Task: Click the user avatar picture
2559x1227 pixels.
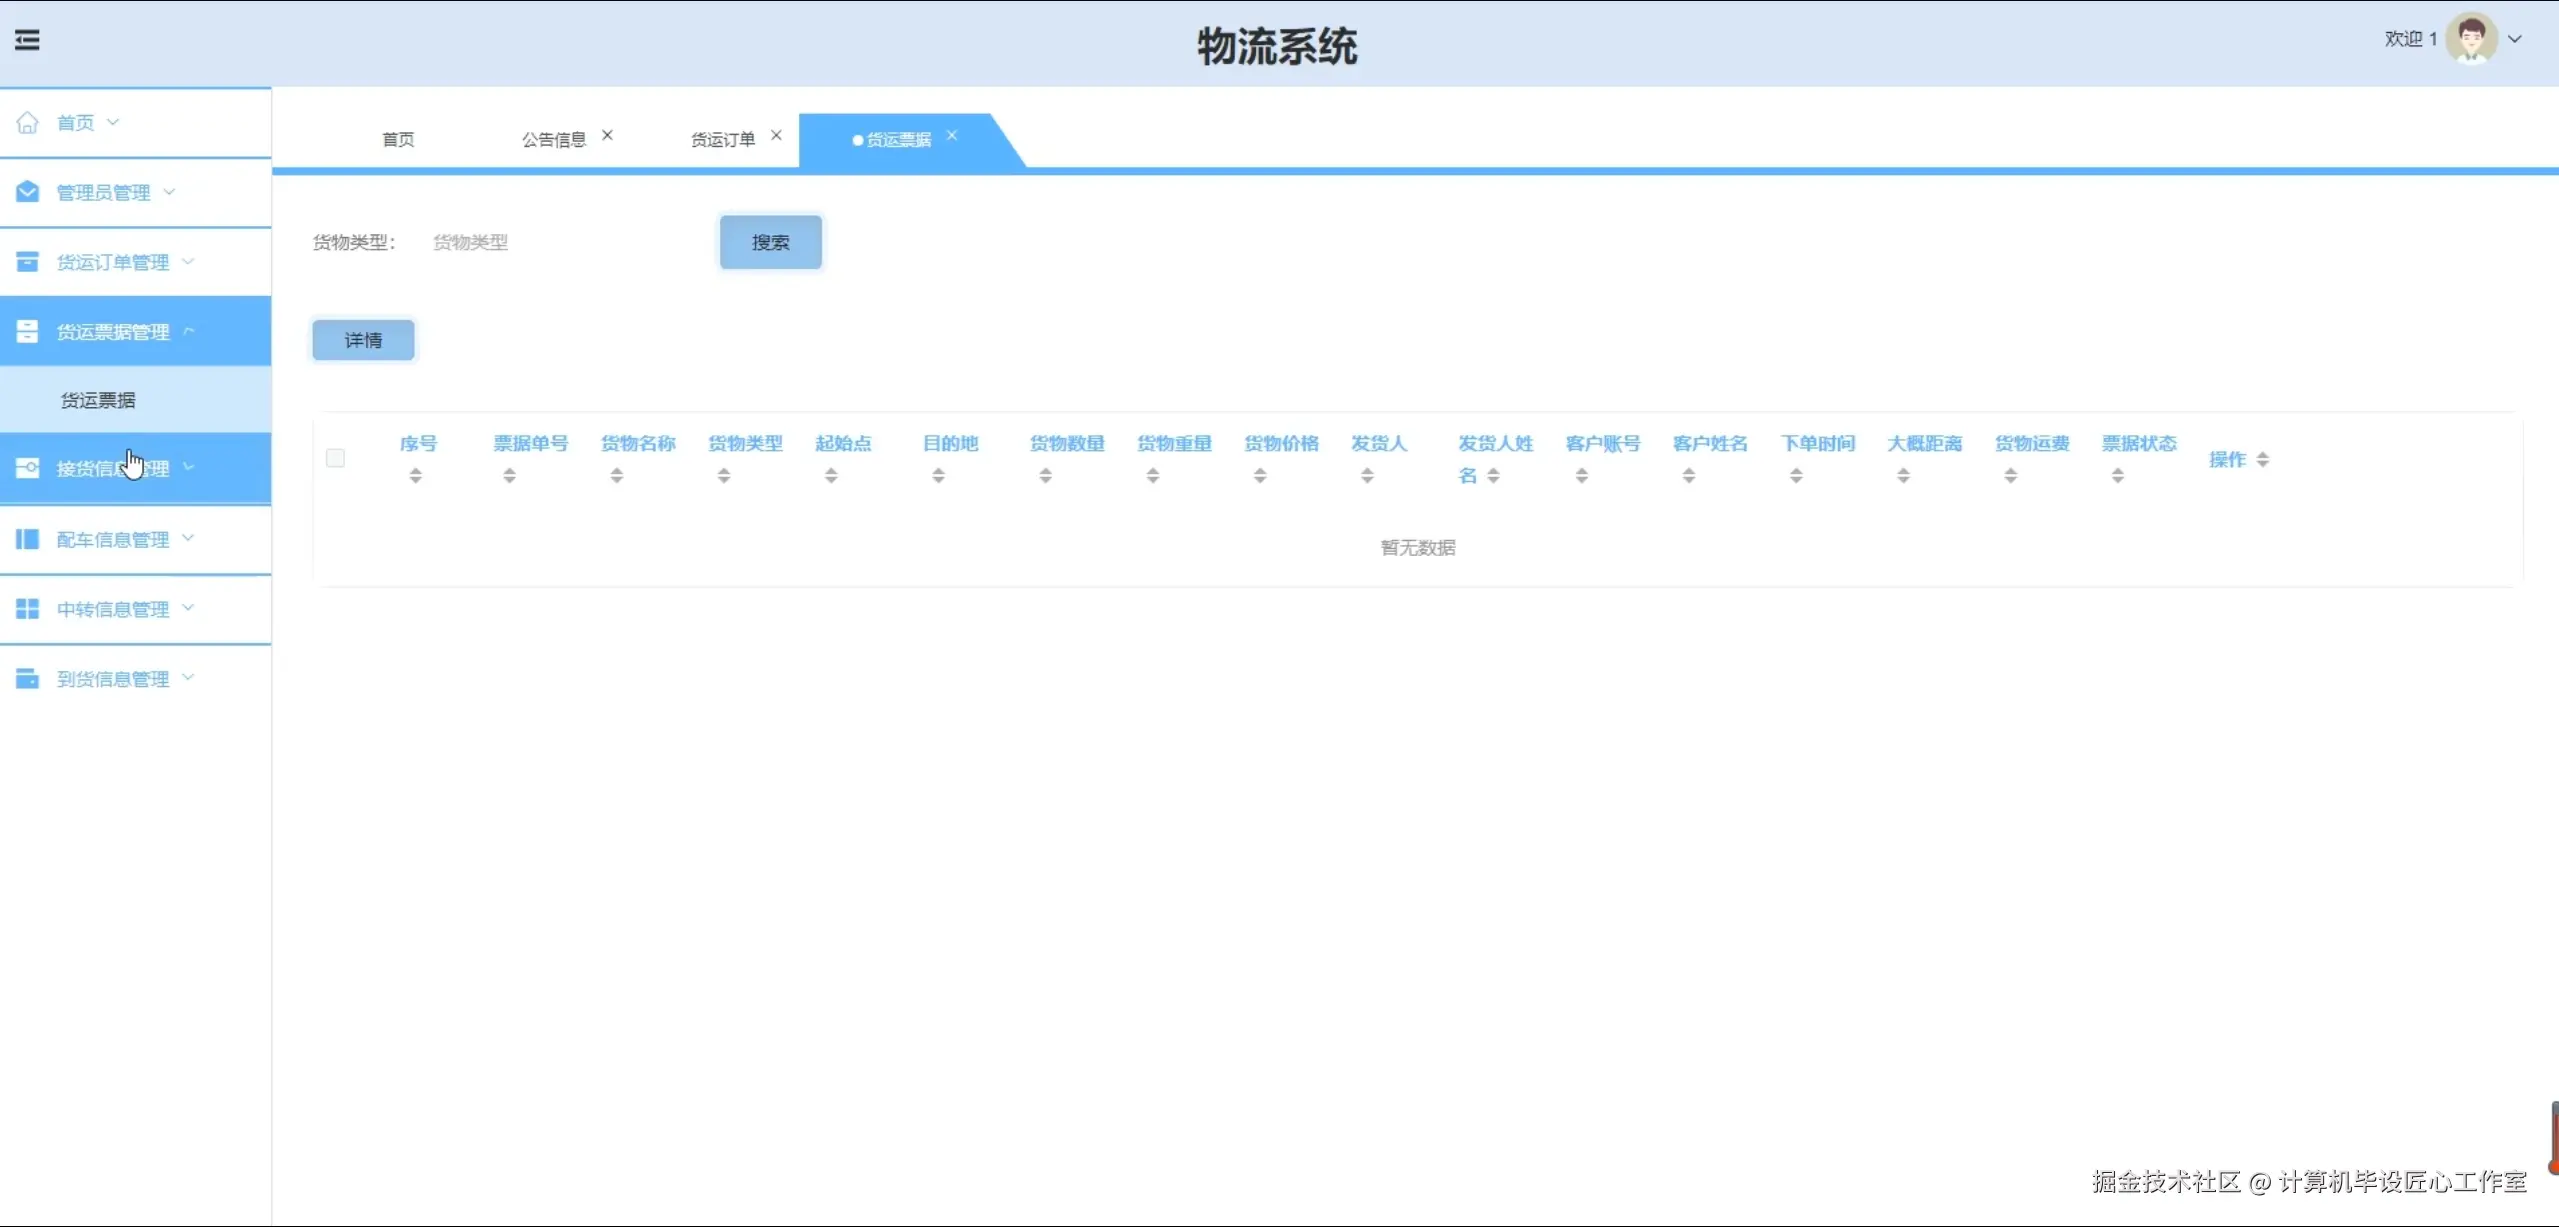Action: [2471, 39]
